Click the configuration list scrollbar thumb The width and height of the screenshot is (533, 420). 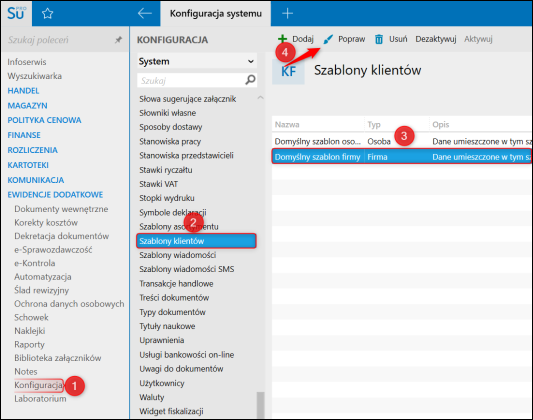(260, 405)
